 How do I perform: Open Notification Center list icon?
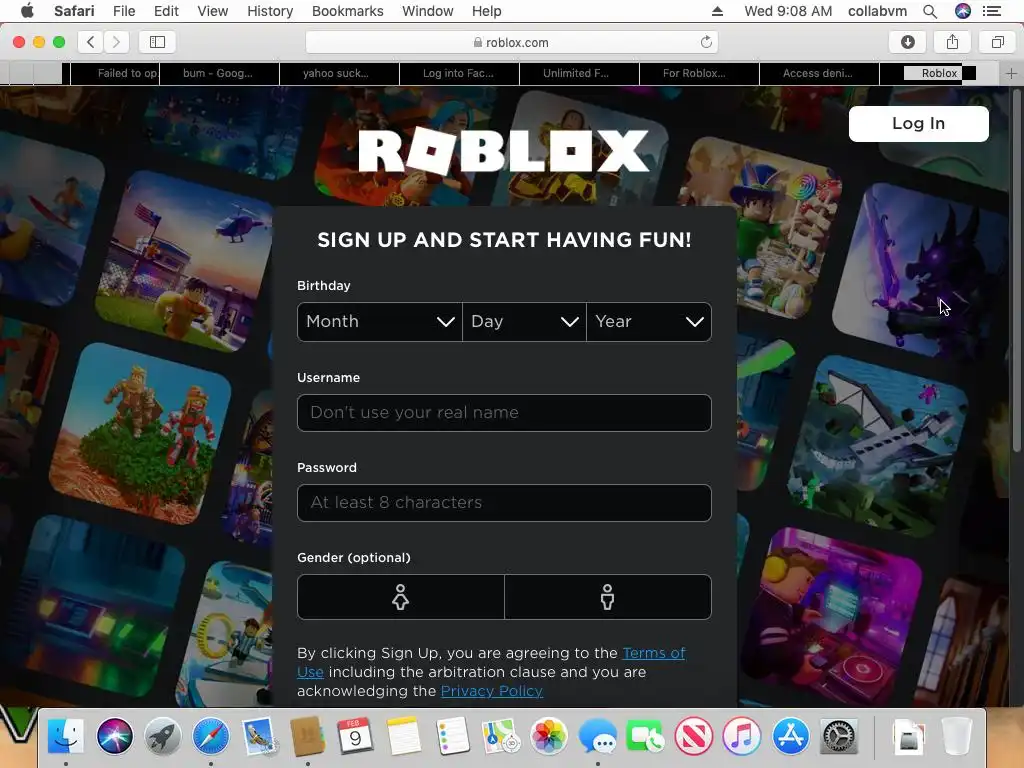point(992,11)
